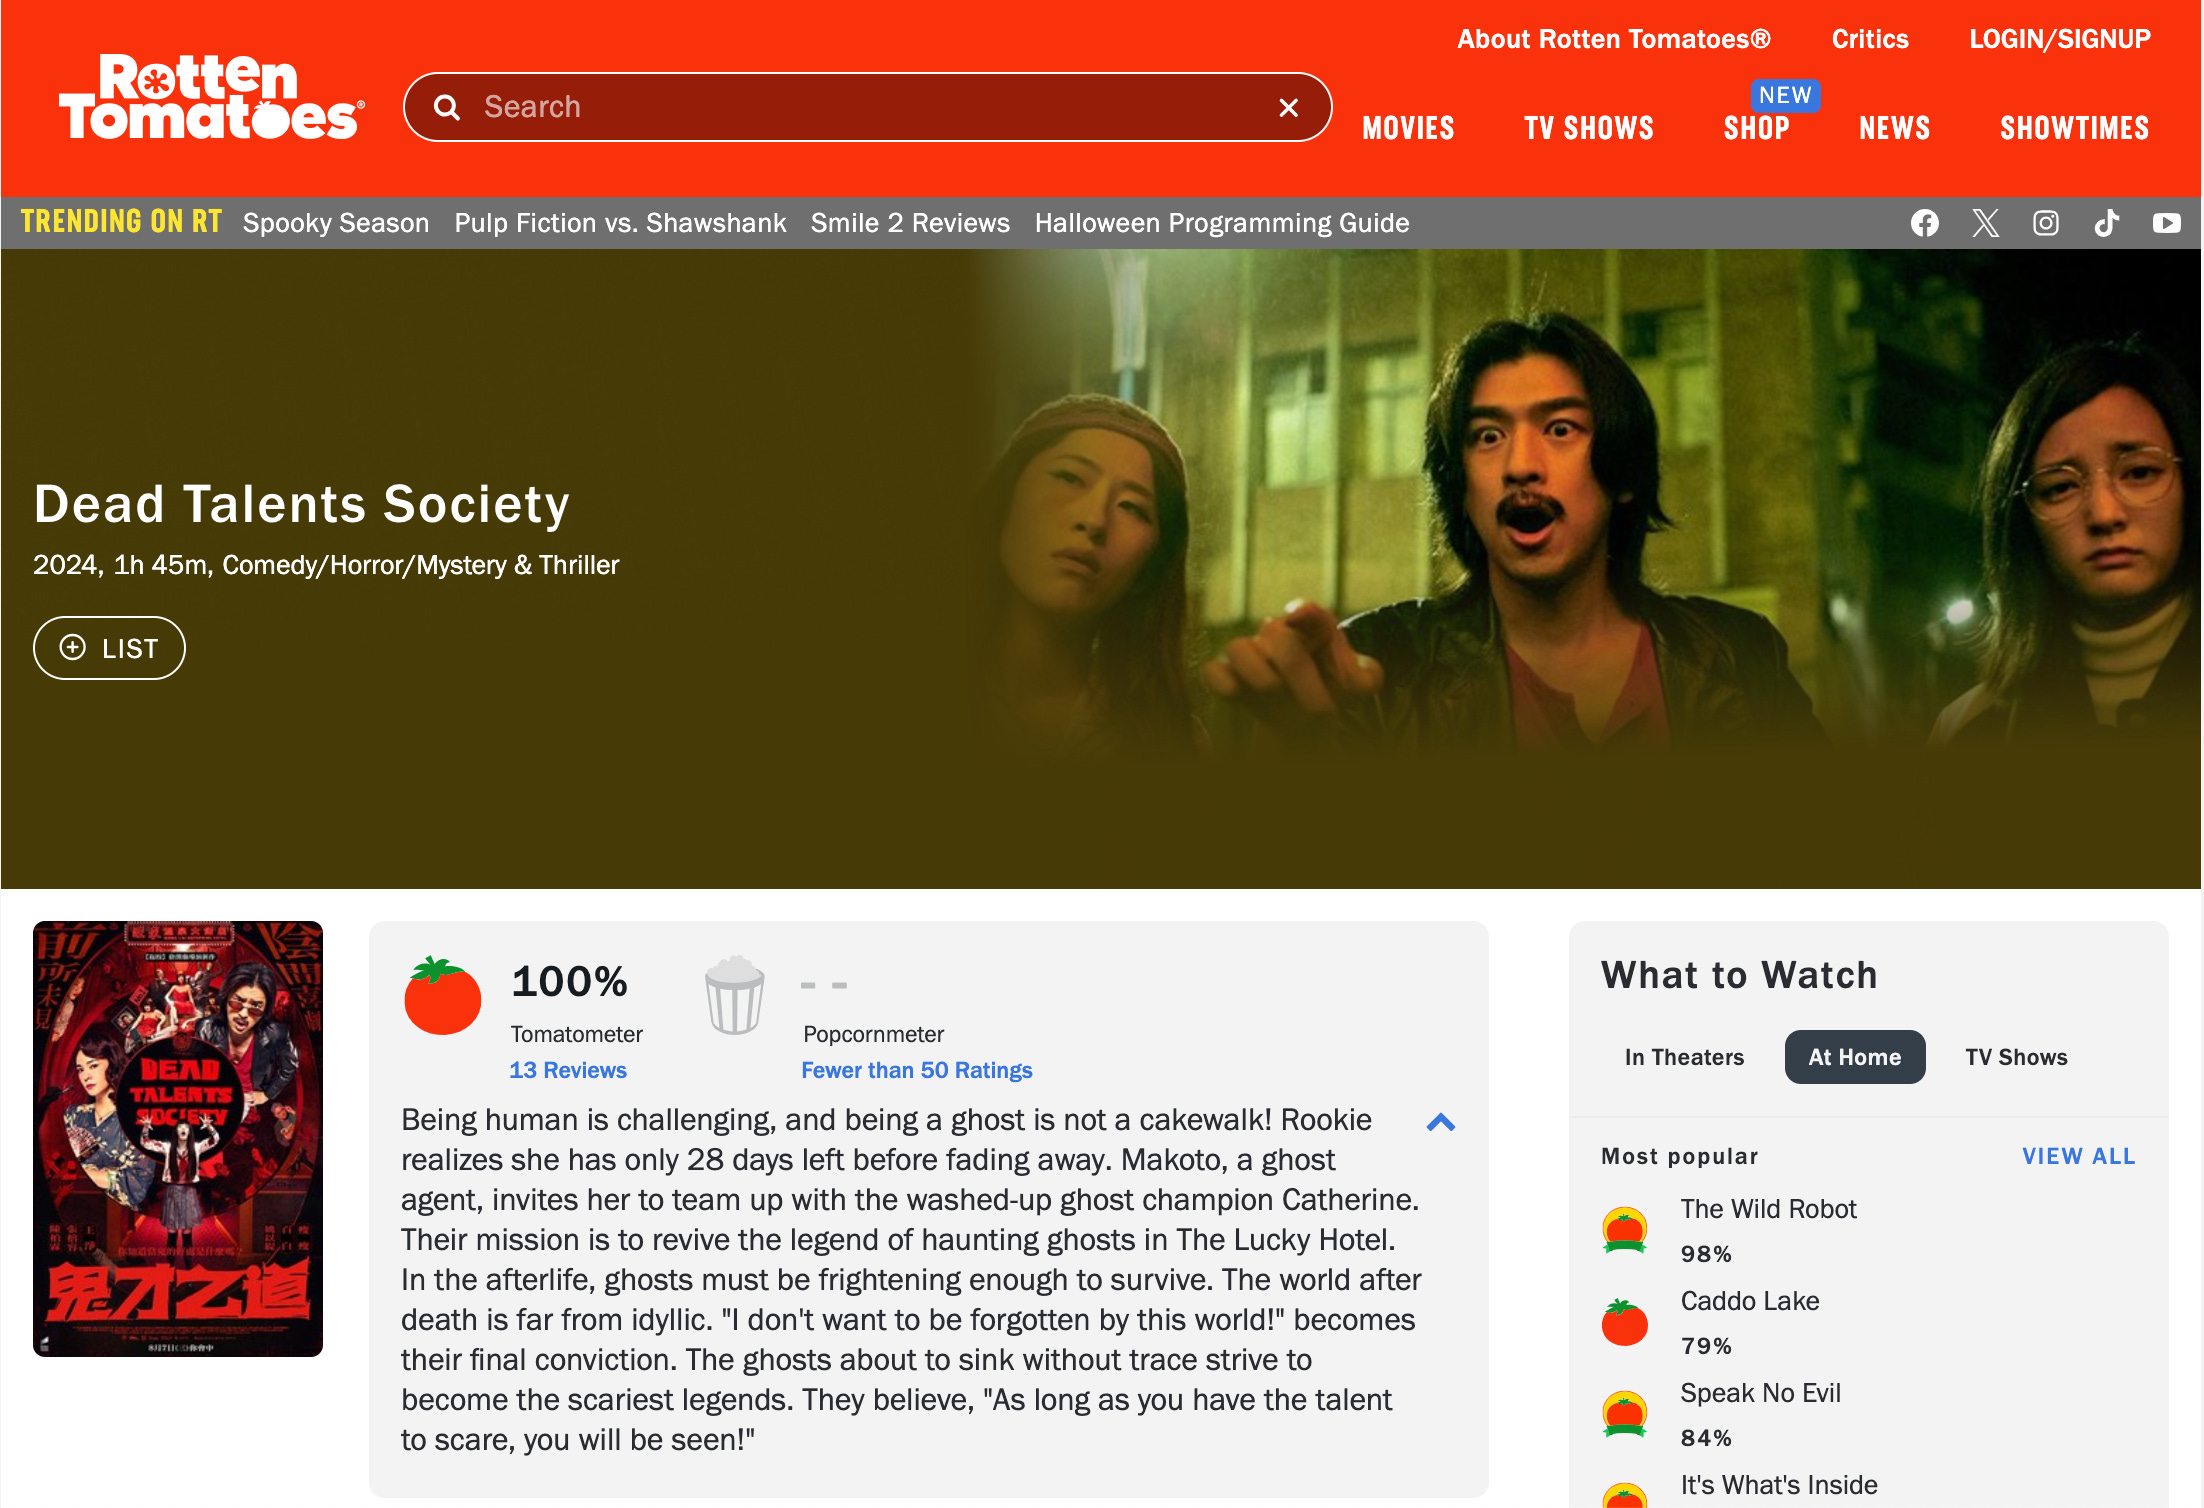Click the Dead Talents Society poster thumbnail

pyautogui.click(x=178, y=1139)
